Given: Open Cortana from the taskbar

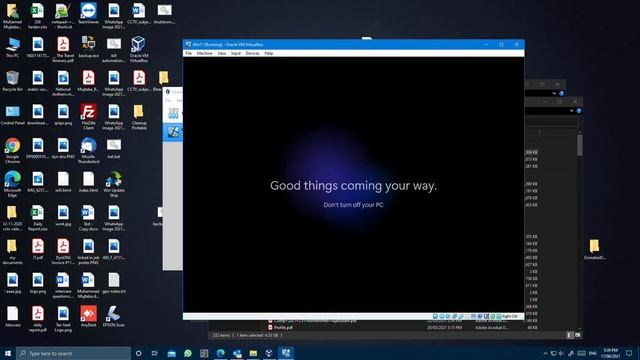Looking at the screenshot, I should 138,353.
